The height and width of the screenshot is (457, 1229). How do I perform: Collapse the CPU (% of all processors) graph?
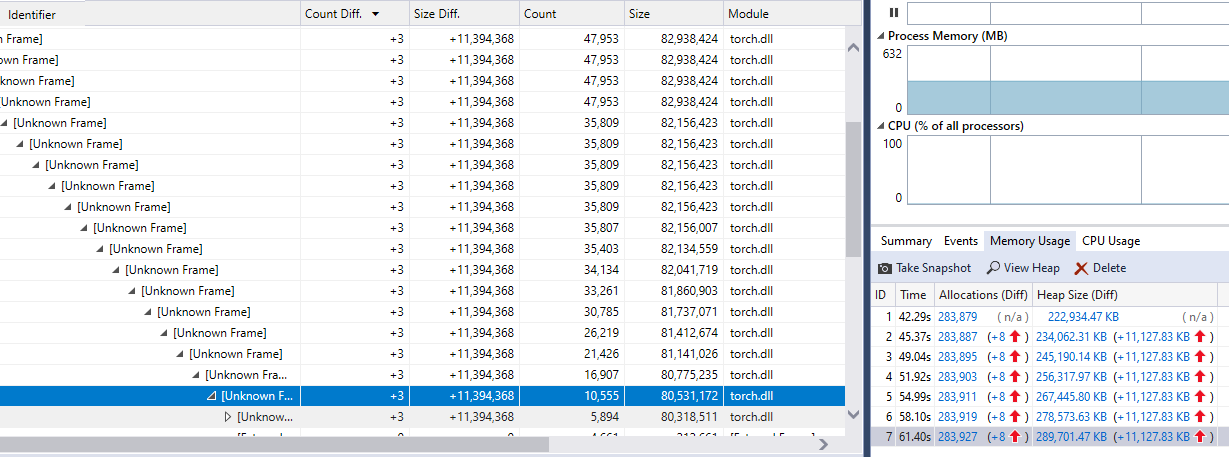[880, 126]
